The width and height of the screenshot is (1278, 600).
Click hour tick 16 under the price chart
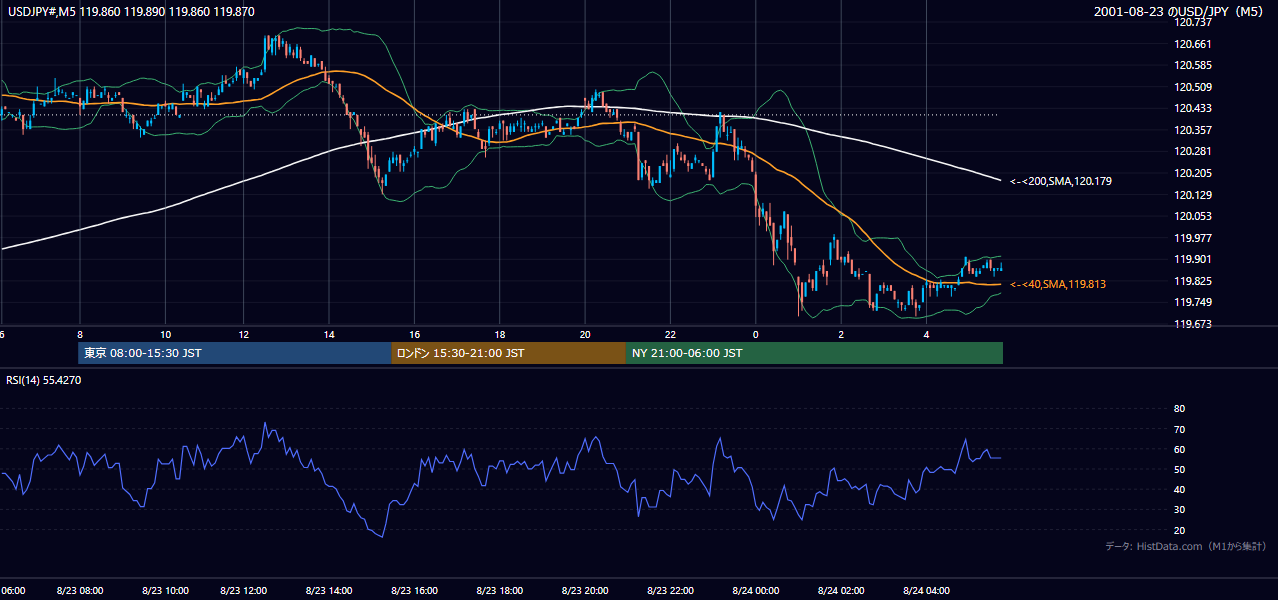(414, 335)
